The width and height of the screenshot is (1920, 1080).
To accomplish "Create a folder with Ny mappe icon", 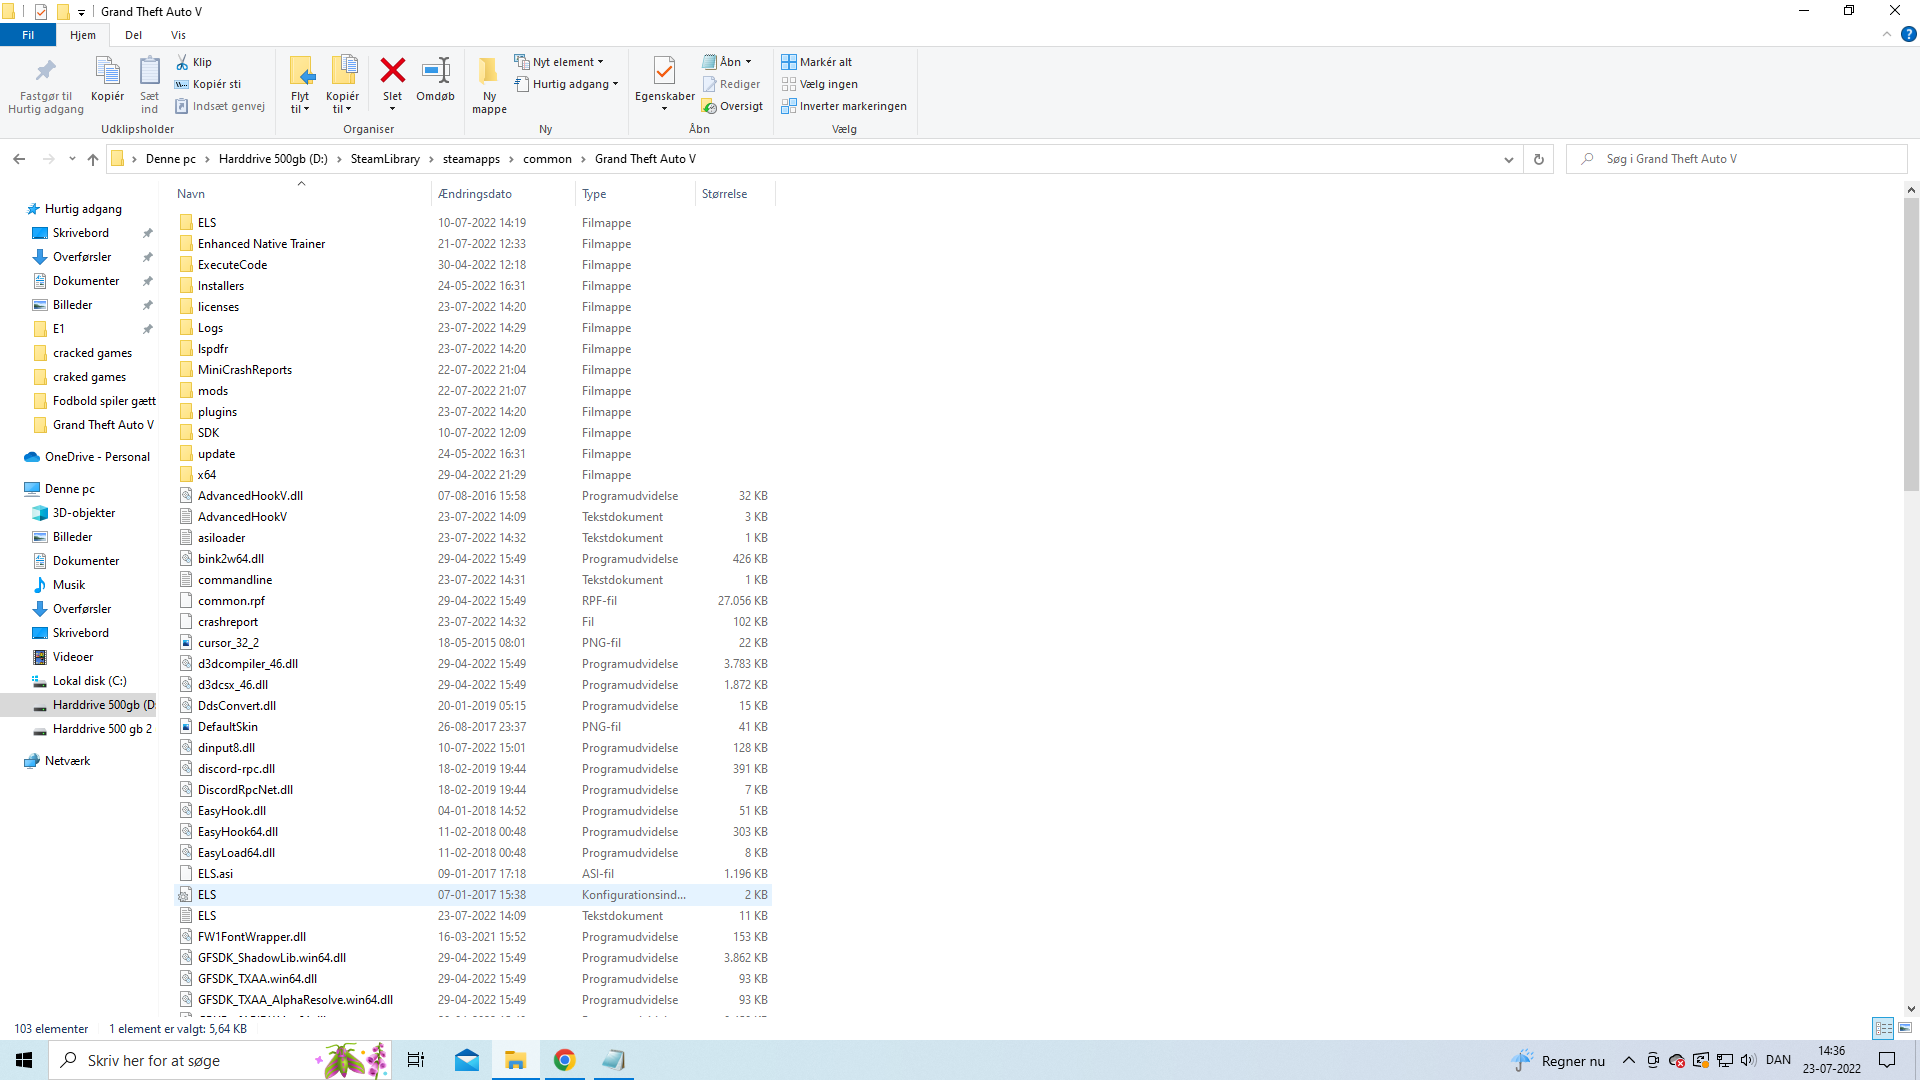I will coord(489,73).
